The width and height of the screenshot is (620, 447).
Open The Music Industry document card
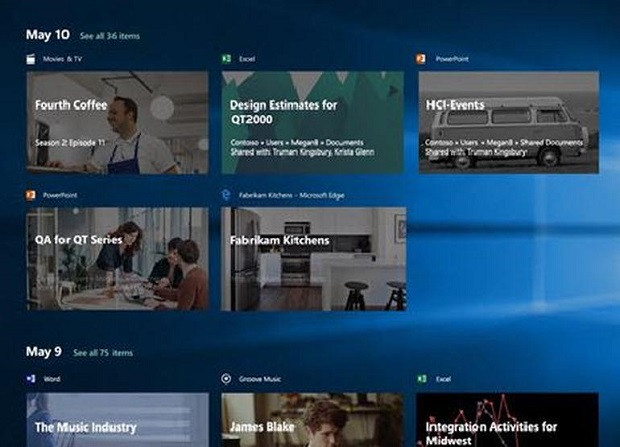tap(117, 420)
